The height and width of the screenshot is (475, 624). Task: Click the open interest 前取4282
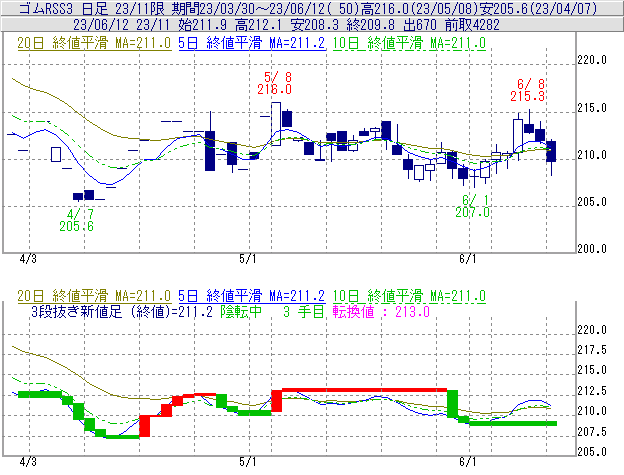click(472, 25)
